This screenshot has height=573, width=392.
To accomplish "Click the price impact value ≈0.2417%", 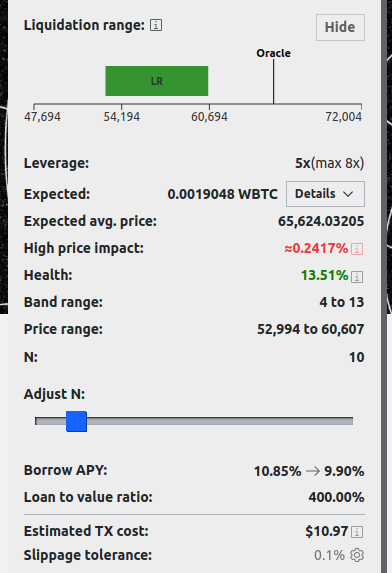I will [x=316, y=248].
